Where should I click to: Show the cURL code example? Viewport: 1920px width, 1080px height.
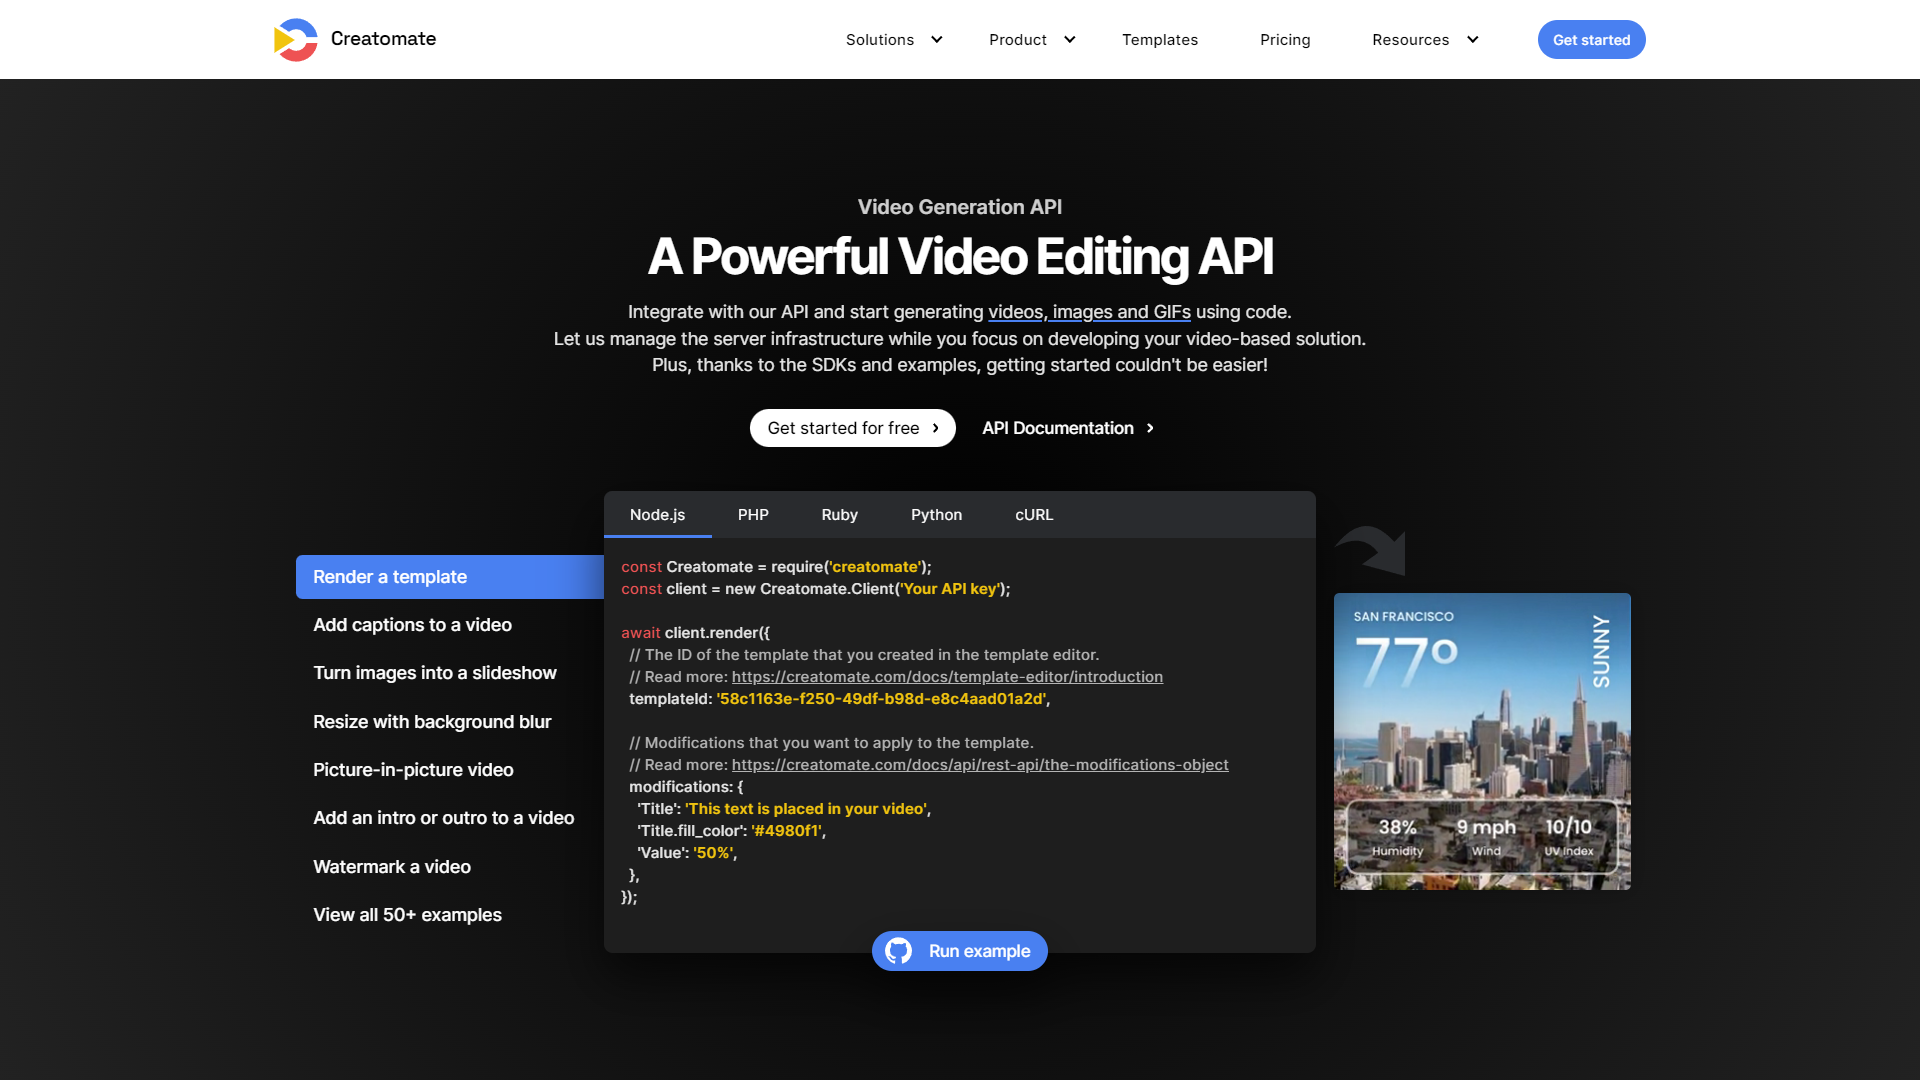[x=1034, y=515]
